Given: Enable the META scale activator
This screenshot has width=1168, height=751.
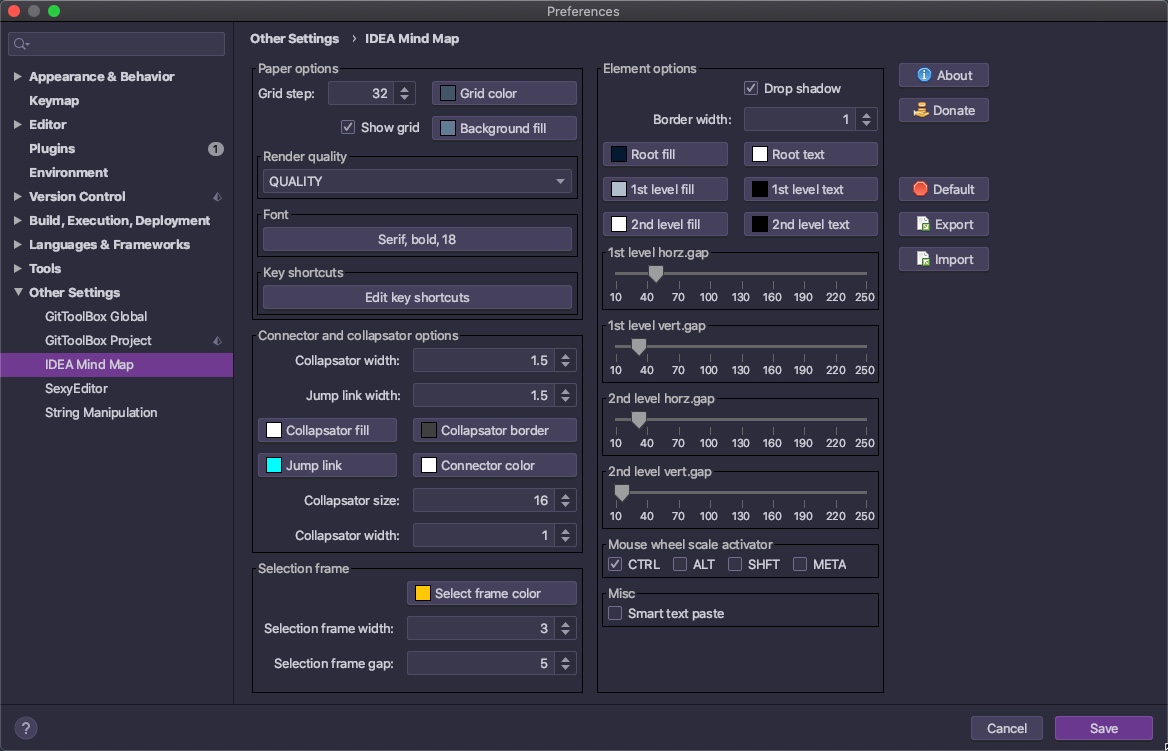Looking at the screenshot, I should point(800,565).
